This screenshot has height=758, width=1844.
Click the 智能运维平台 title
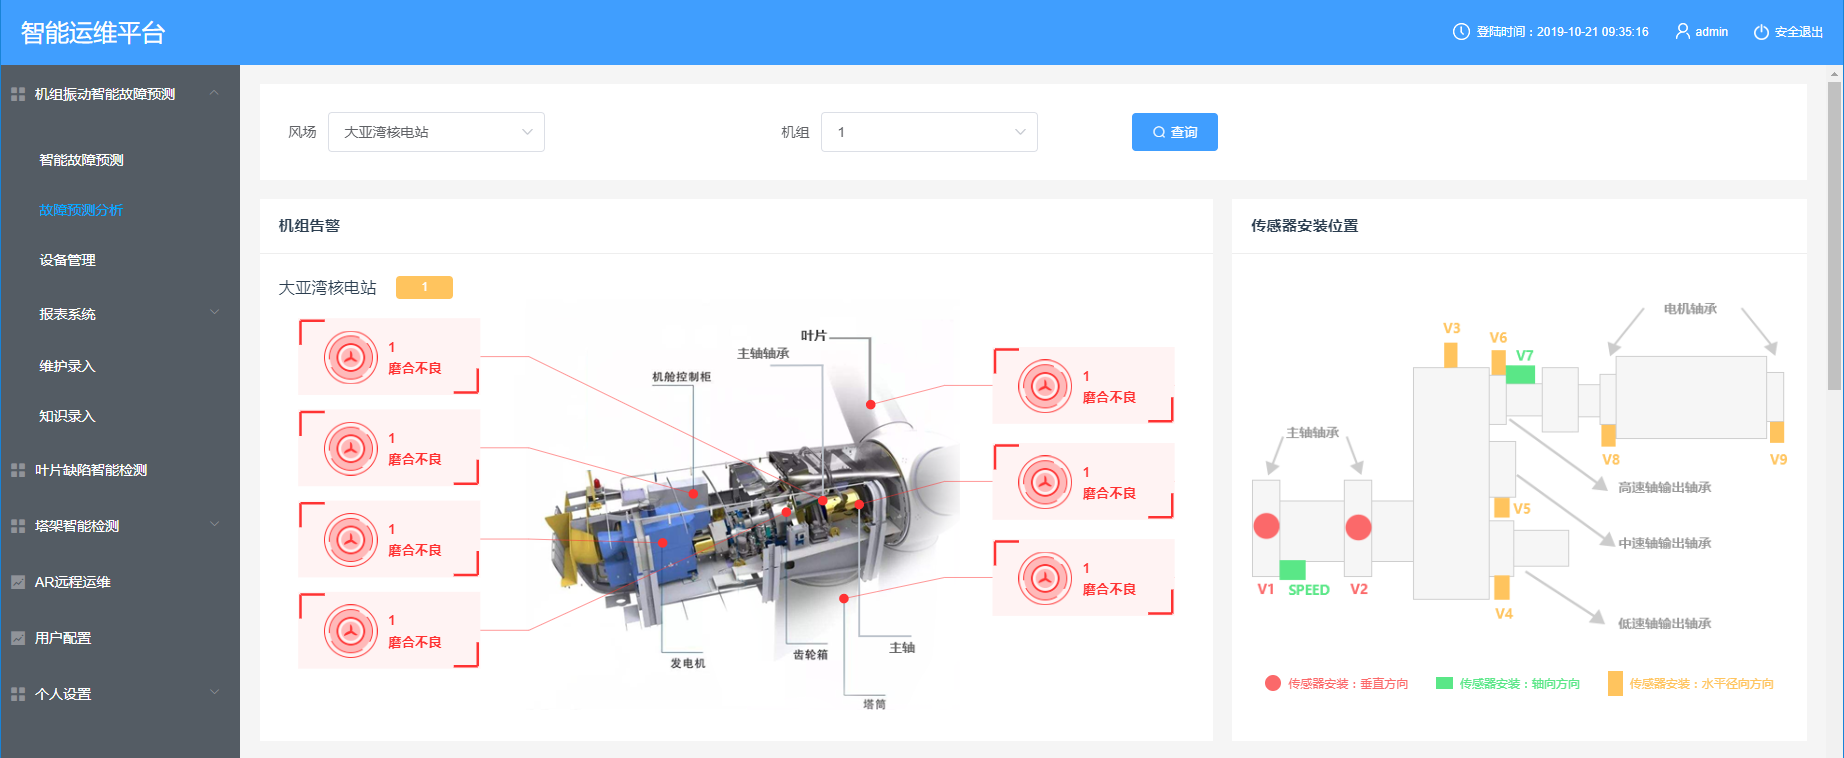(93, 33)
